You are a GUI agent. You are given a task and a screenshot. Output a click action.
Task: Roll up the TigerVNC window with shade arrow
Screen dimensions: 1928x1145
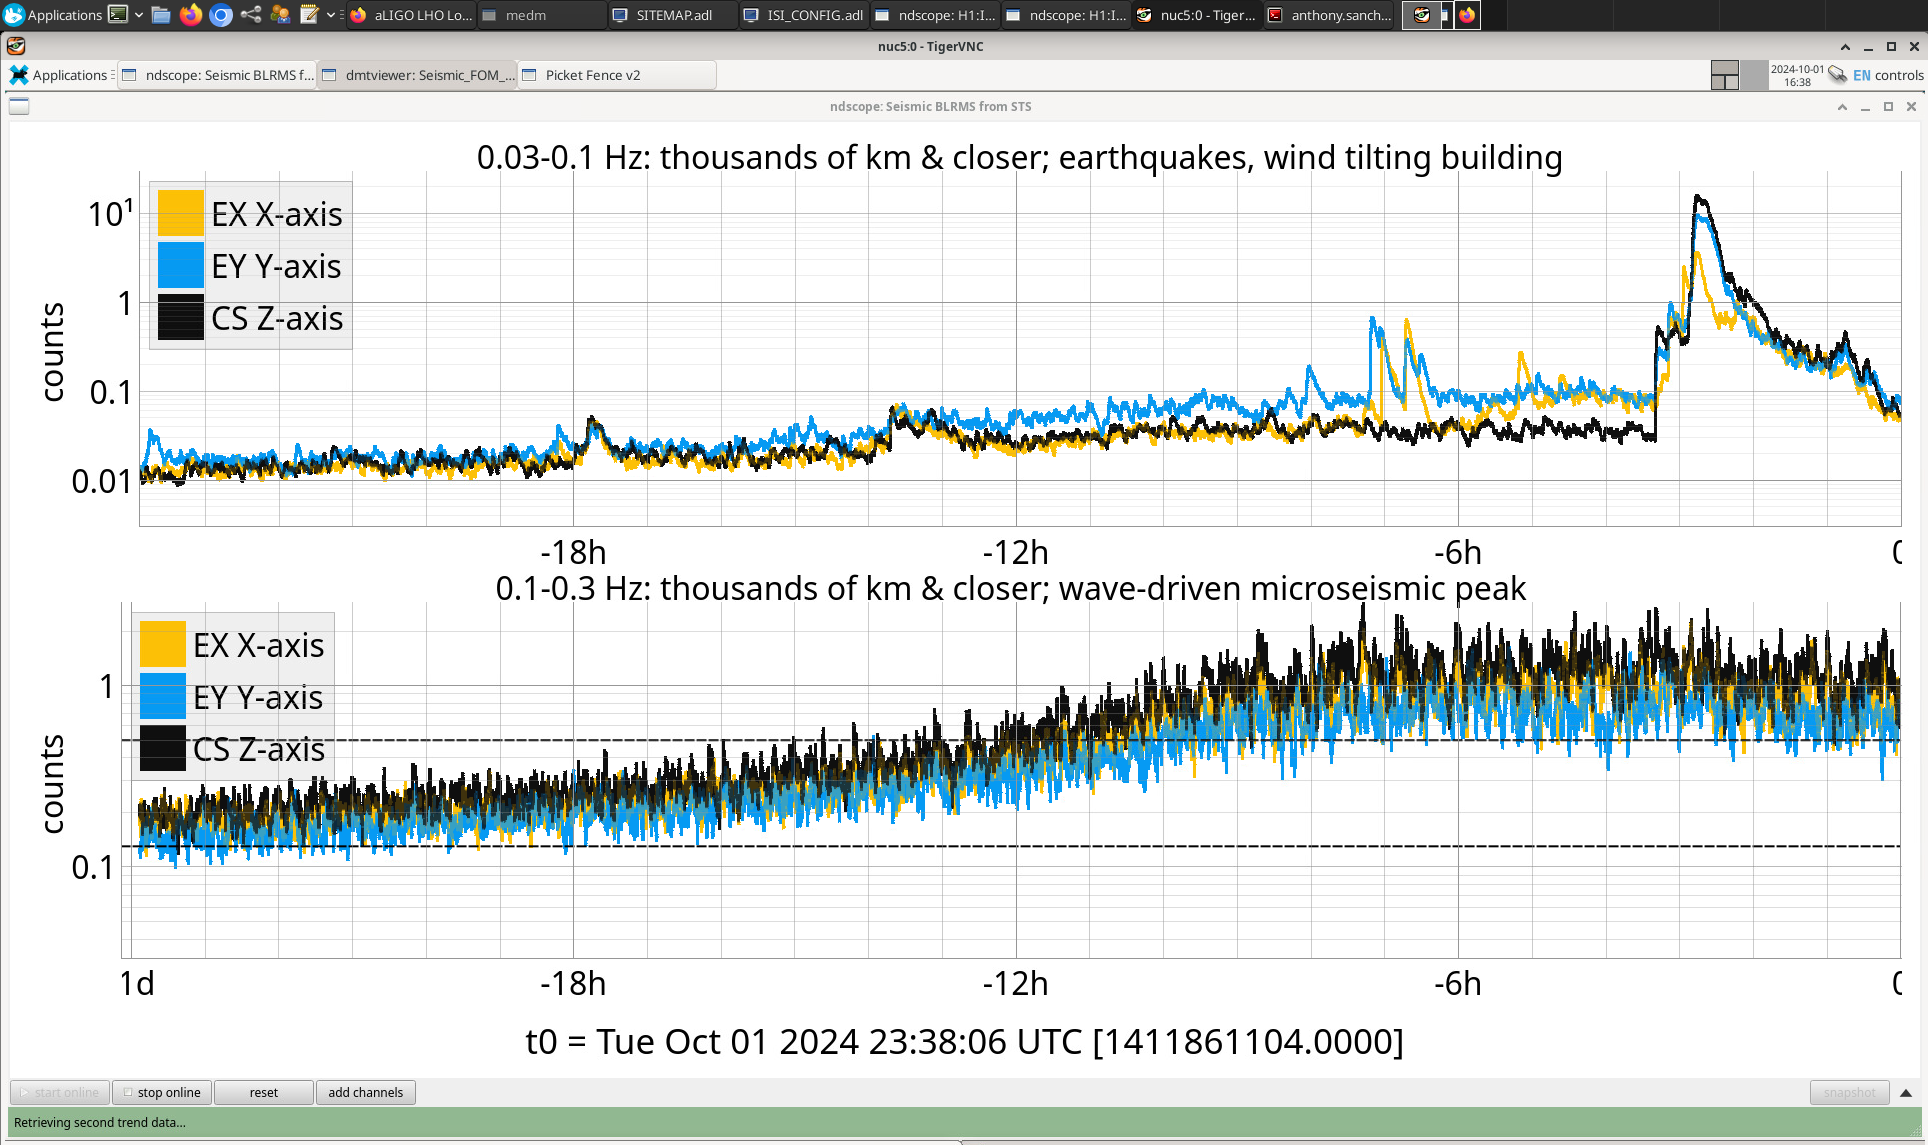(x=1845, y=46)
